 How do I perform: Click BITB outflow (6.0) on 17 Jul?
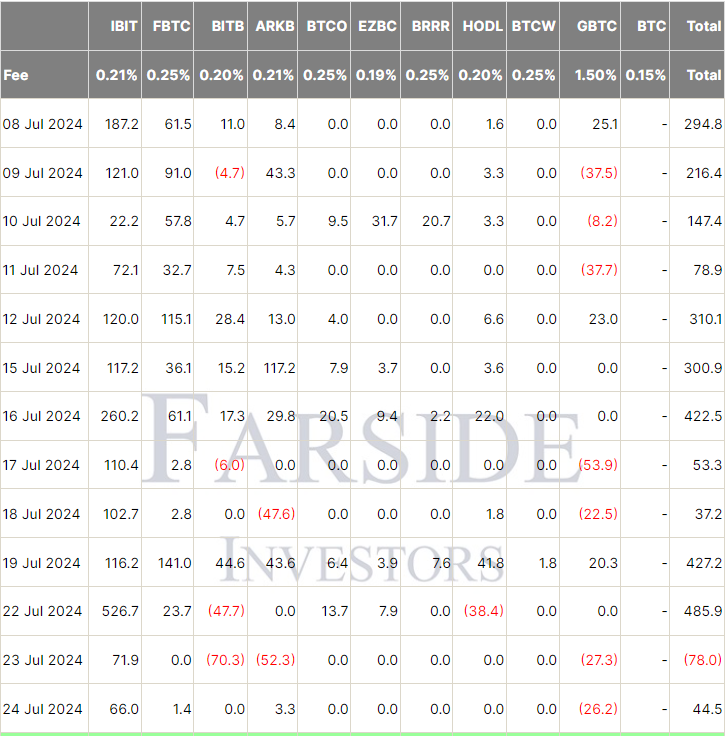[229, 465]
